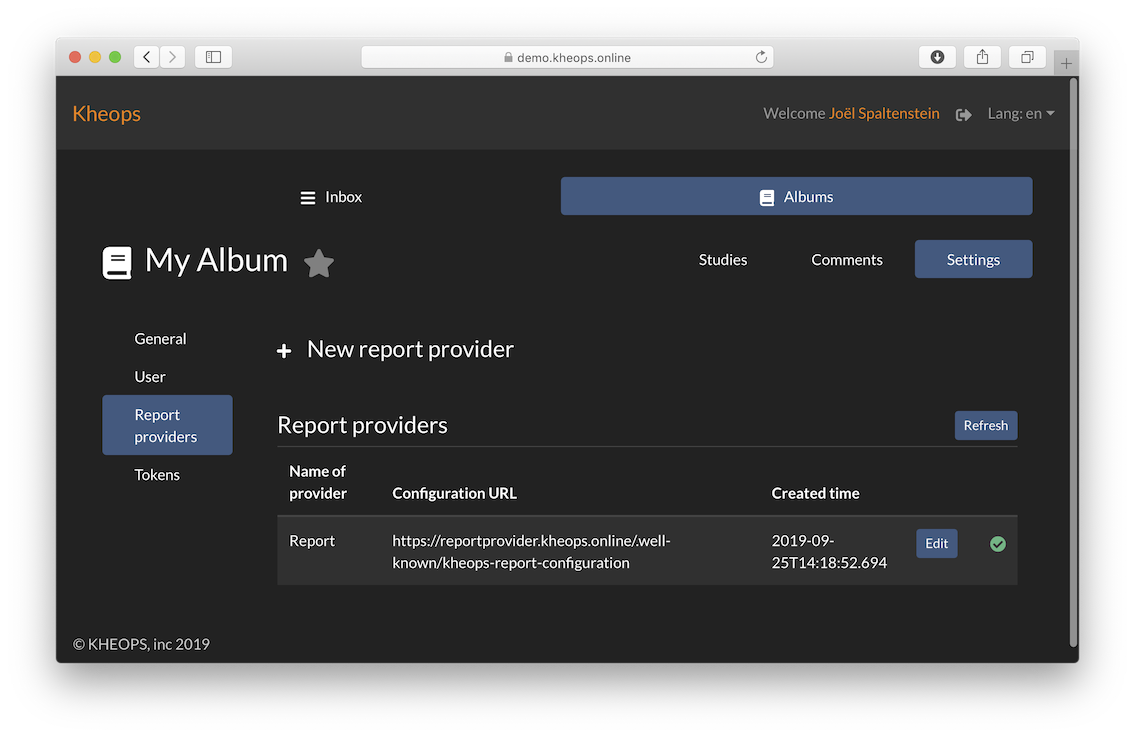
Task: Open the Lang: en dropdown
Action: pyautogui.click(x=1021, y=114)
